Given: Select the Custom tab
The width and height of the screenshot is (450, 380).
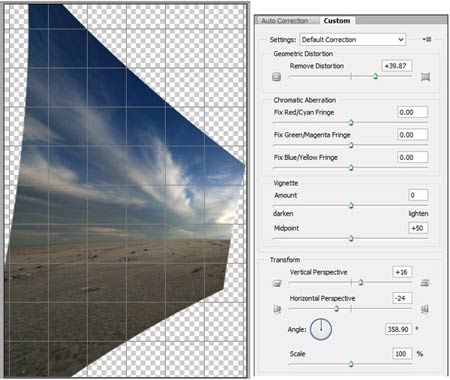Looking at the screenshot, I should point(337,21).
